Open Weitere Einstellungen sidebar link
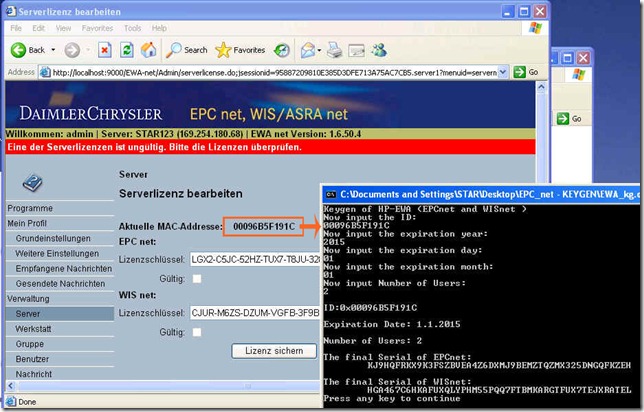Viewport: 644px width, 412px height. point(57,253)
